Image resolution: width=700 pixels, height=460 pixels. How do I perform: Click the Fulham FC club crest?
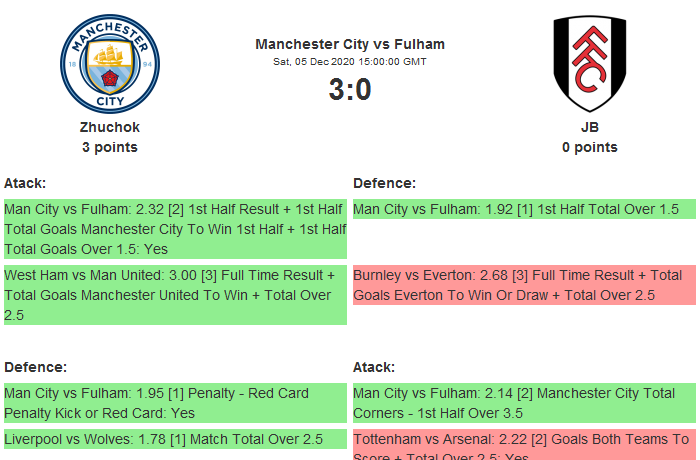pyautogui.click(x=590, y=64)
